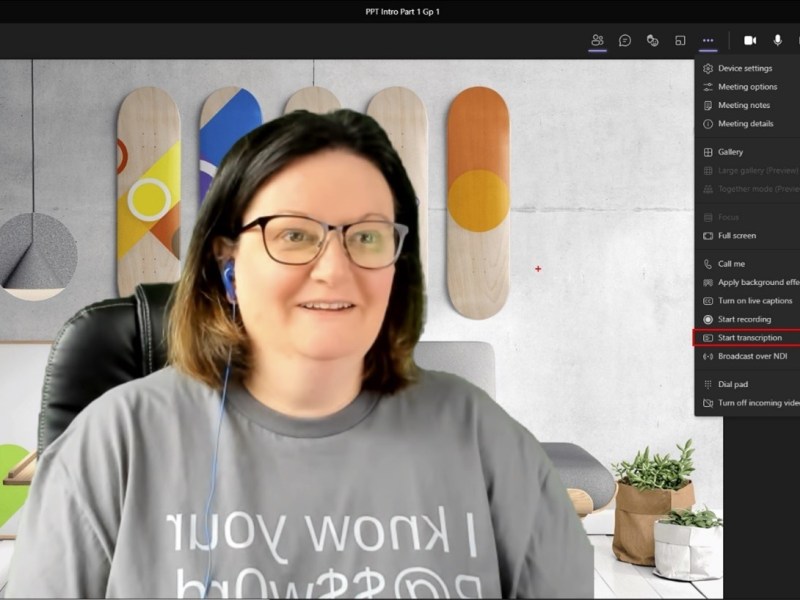
Task: Choose the Call me option
Action: click(731, 264)
